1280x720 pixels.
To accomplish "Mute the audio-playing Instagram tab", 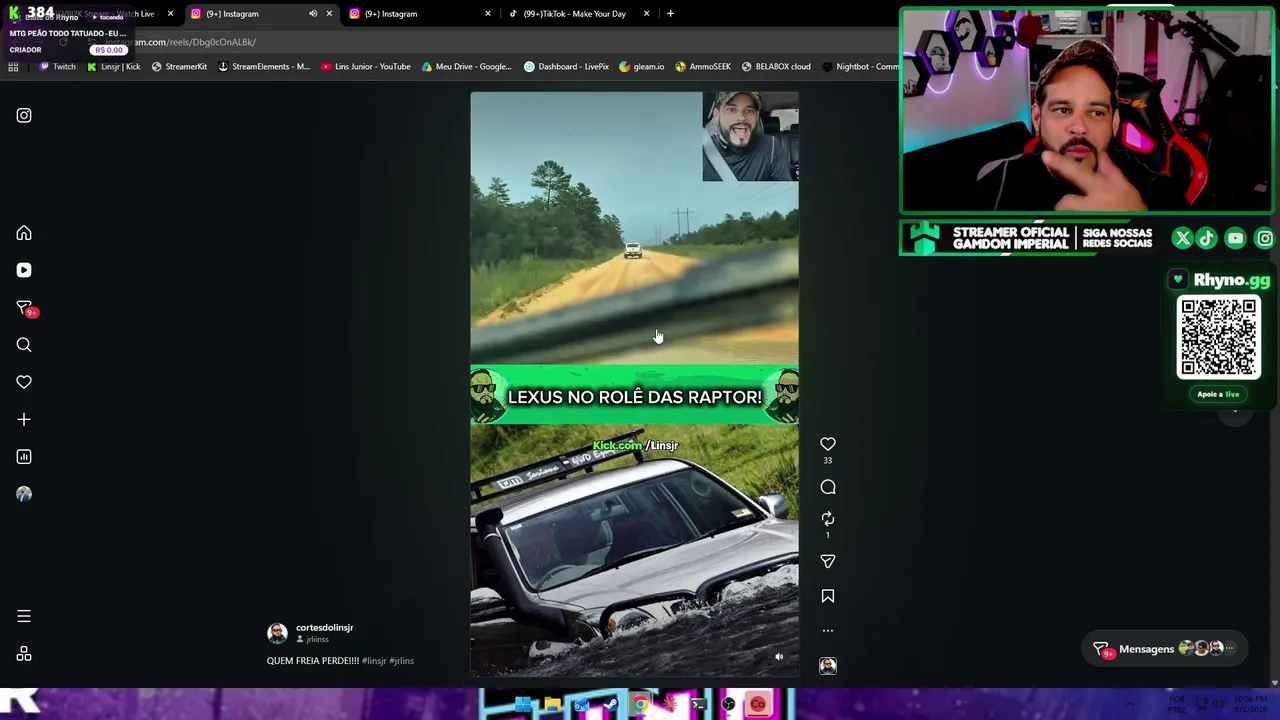I will point(313,14).
